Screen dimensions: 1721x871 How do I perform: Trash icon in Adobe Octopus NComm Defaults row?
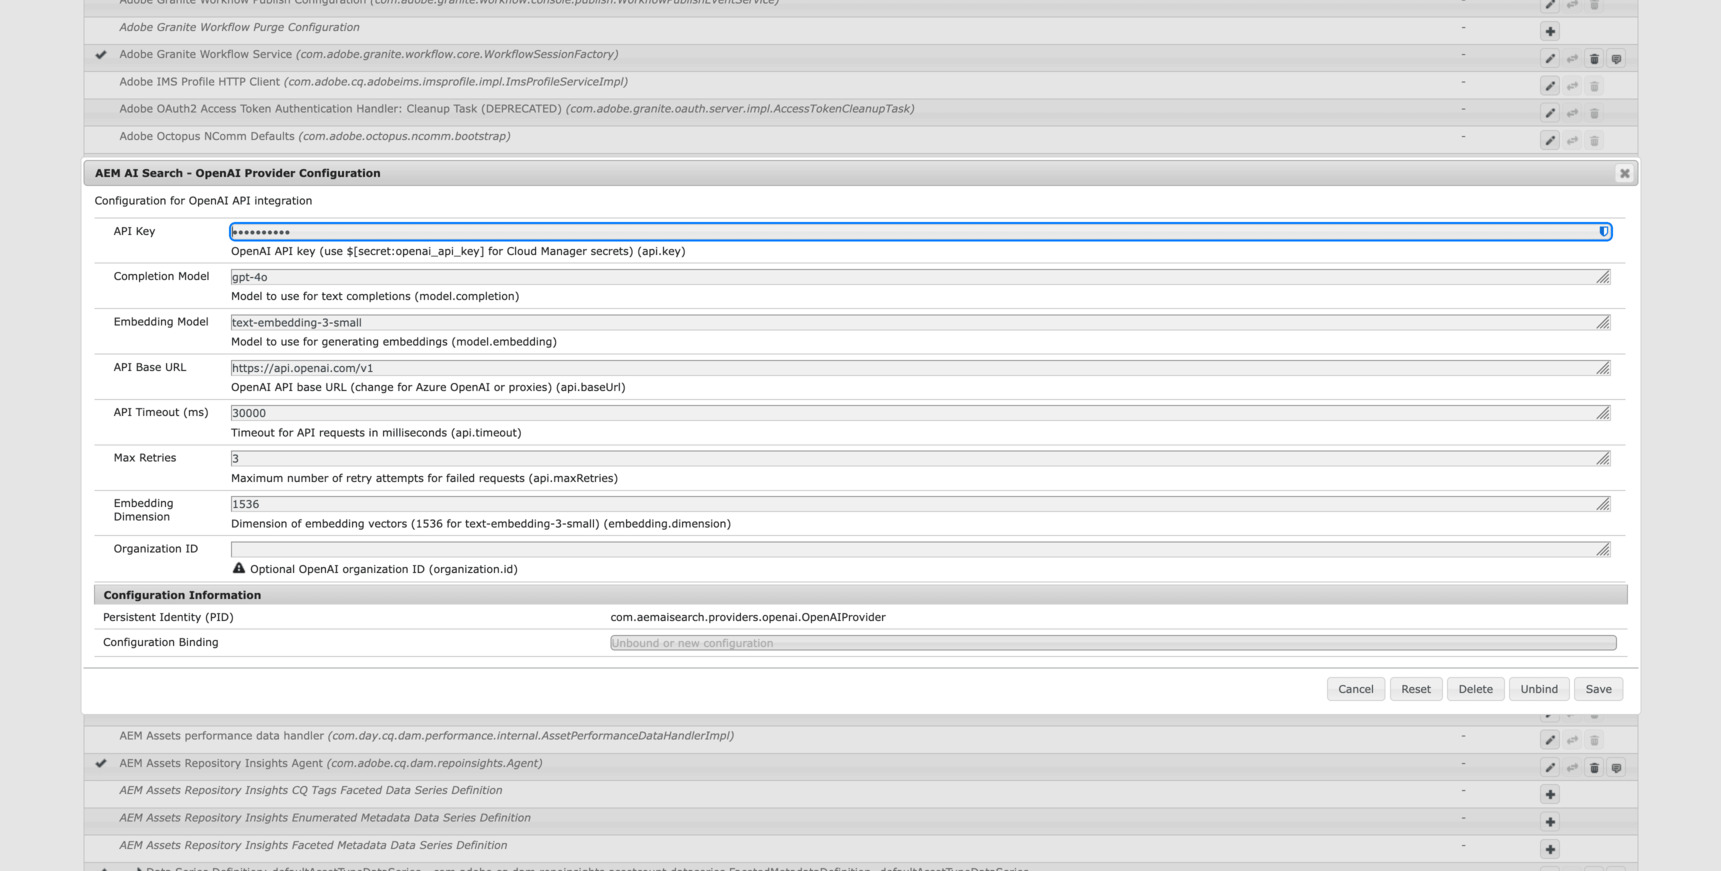pos(1594,140)
